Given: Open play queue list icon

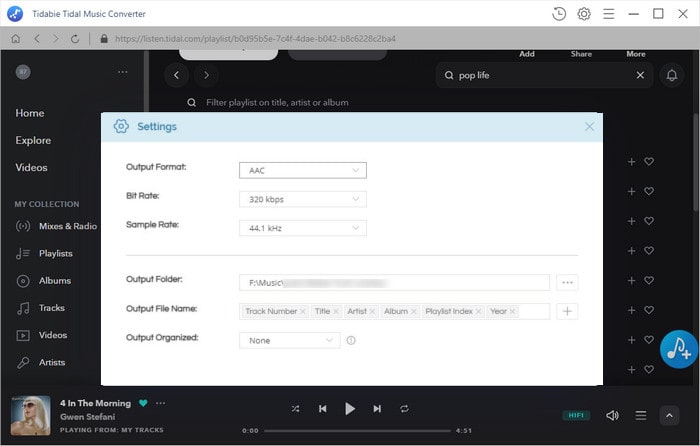Looking at the screenshot, I should point(641,416).
